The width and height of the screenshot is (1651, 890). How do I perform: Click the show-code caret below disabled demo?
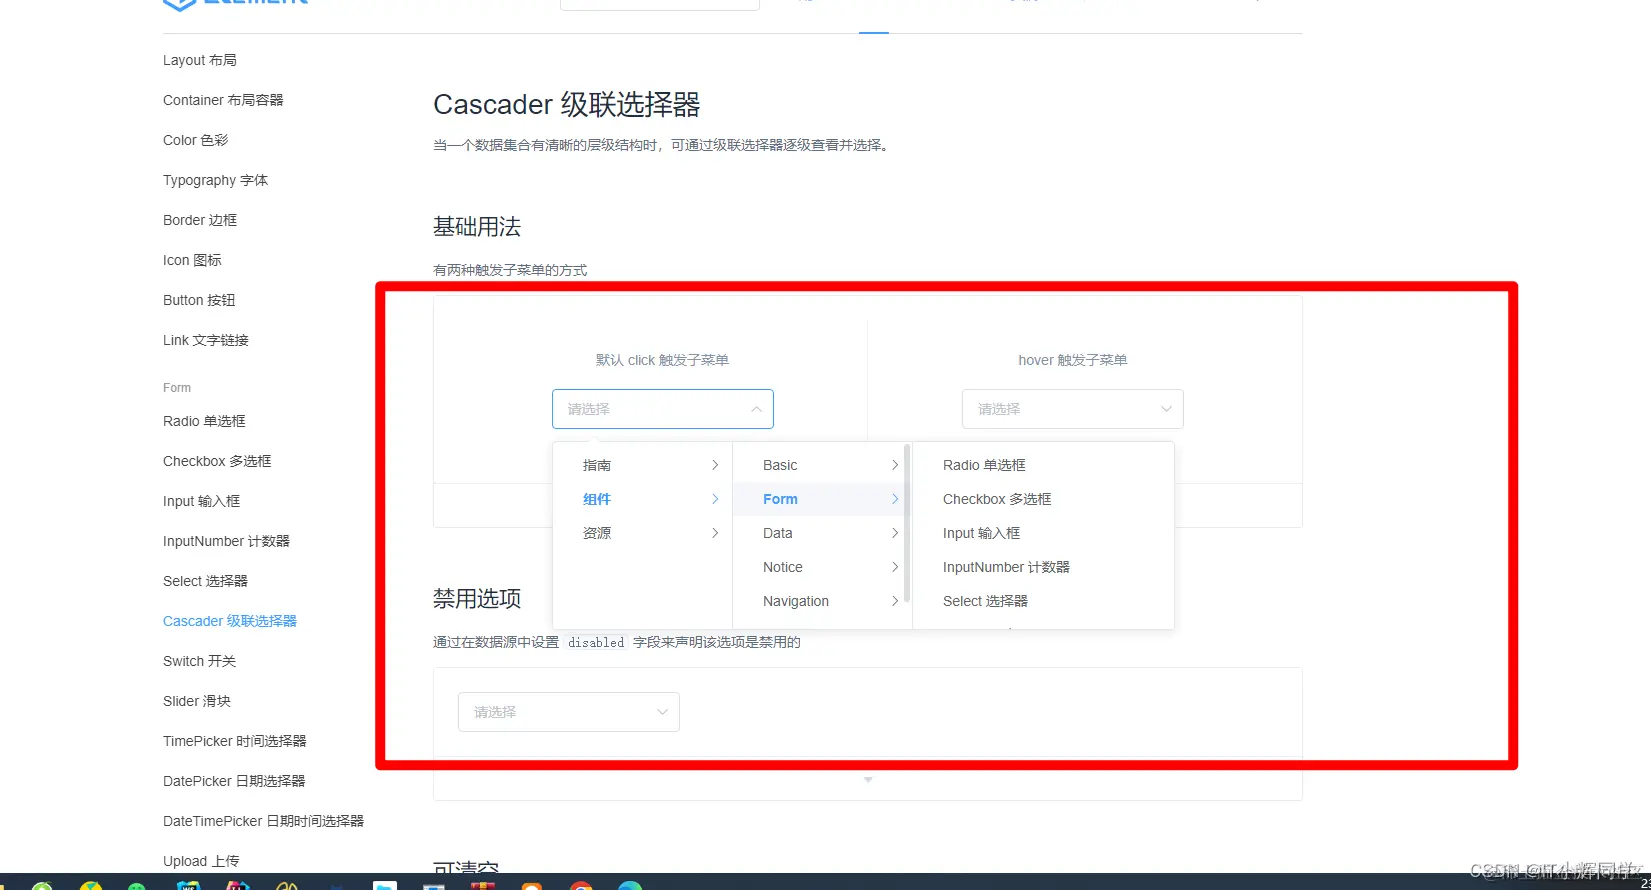pos(868,780)
